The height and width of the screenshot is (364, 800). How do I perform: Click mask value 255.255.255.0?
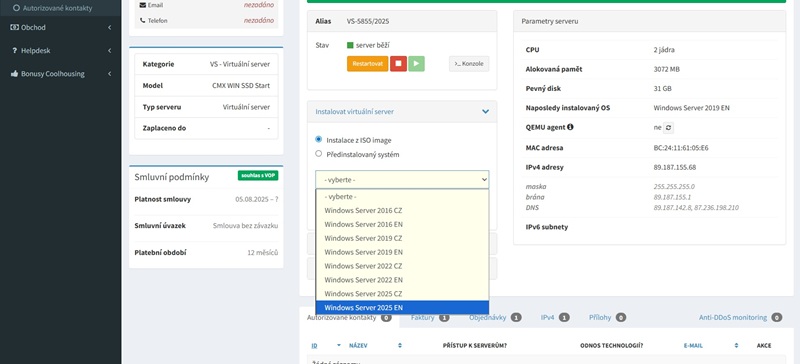click(x=674, y=186)
